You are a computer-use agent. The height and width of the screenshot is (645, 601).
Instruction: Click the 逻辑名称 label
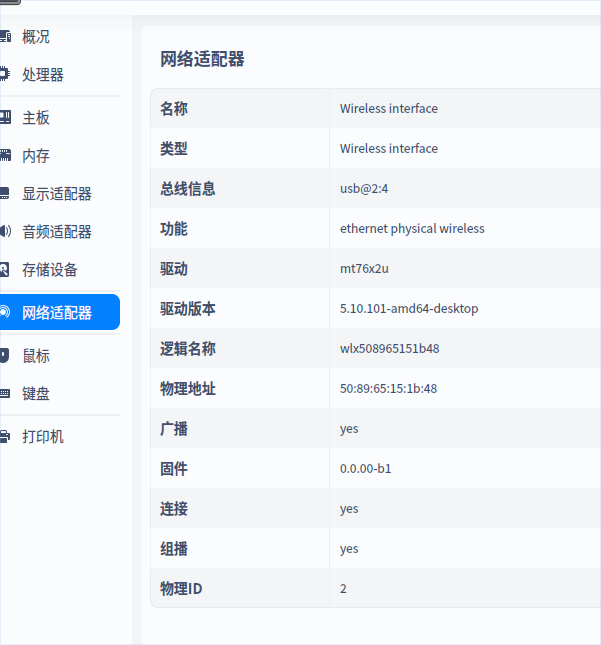point(188,349)
